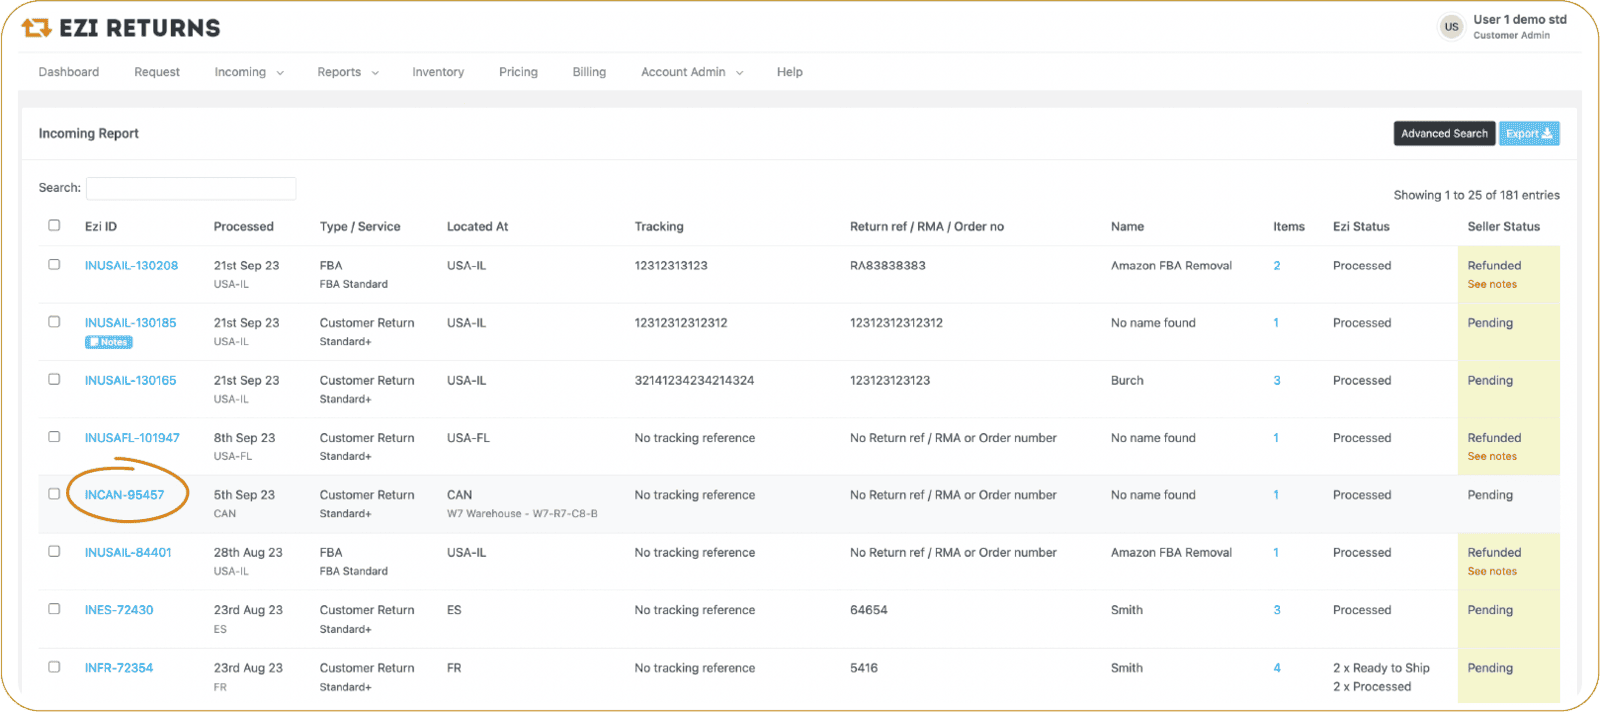Select the checkbox for row INCAN-95457
Image resolution: width=1600 pixels, height=712 pixels.
pyautogui.click(x=54, y=494)
